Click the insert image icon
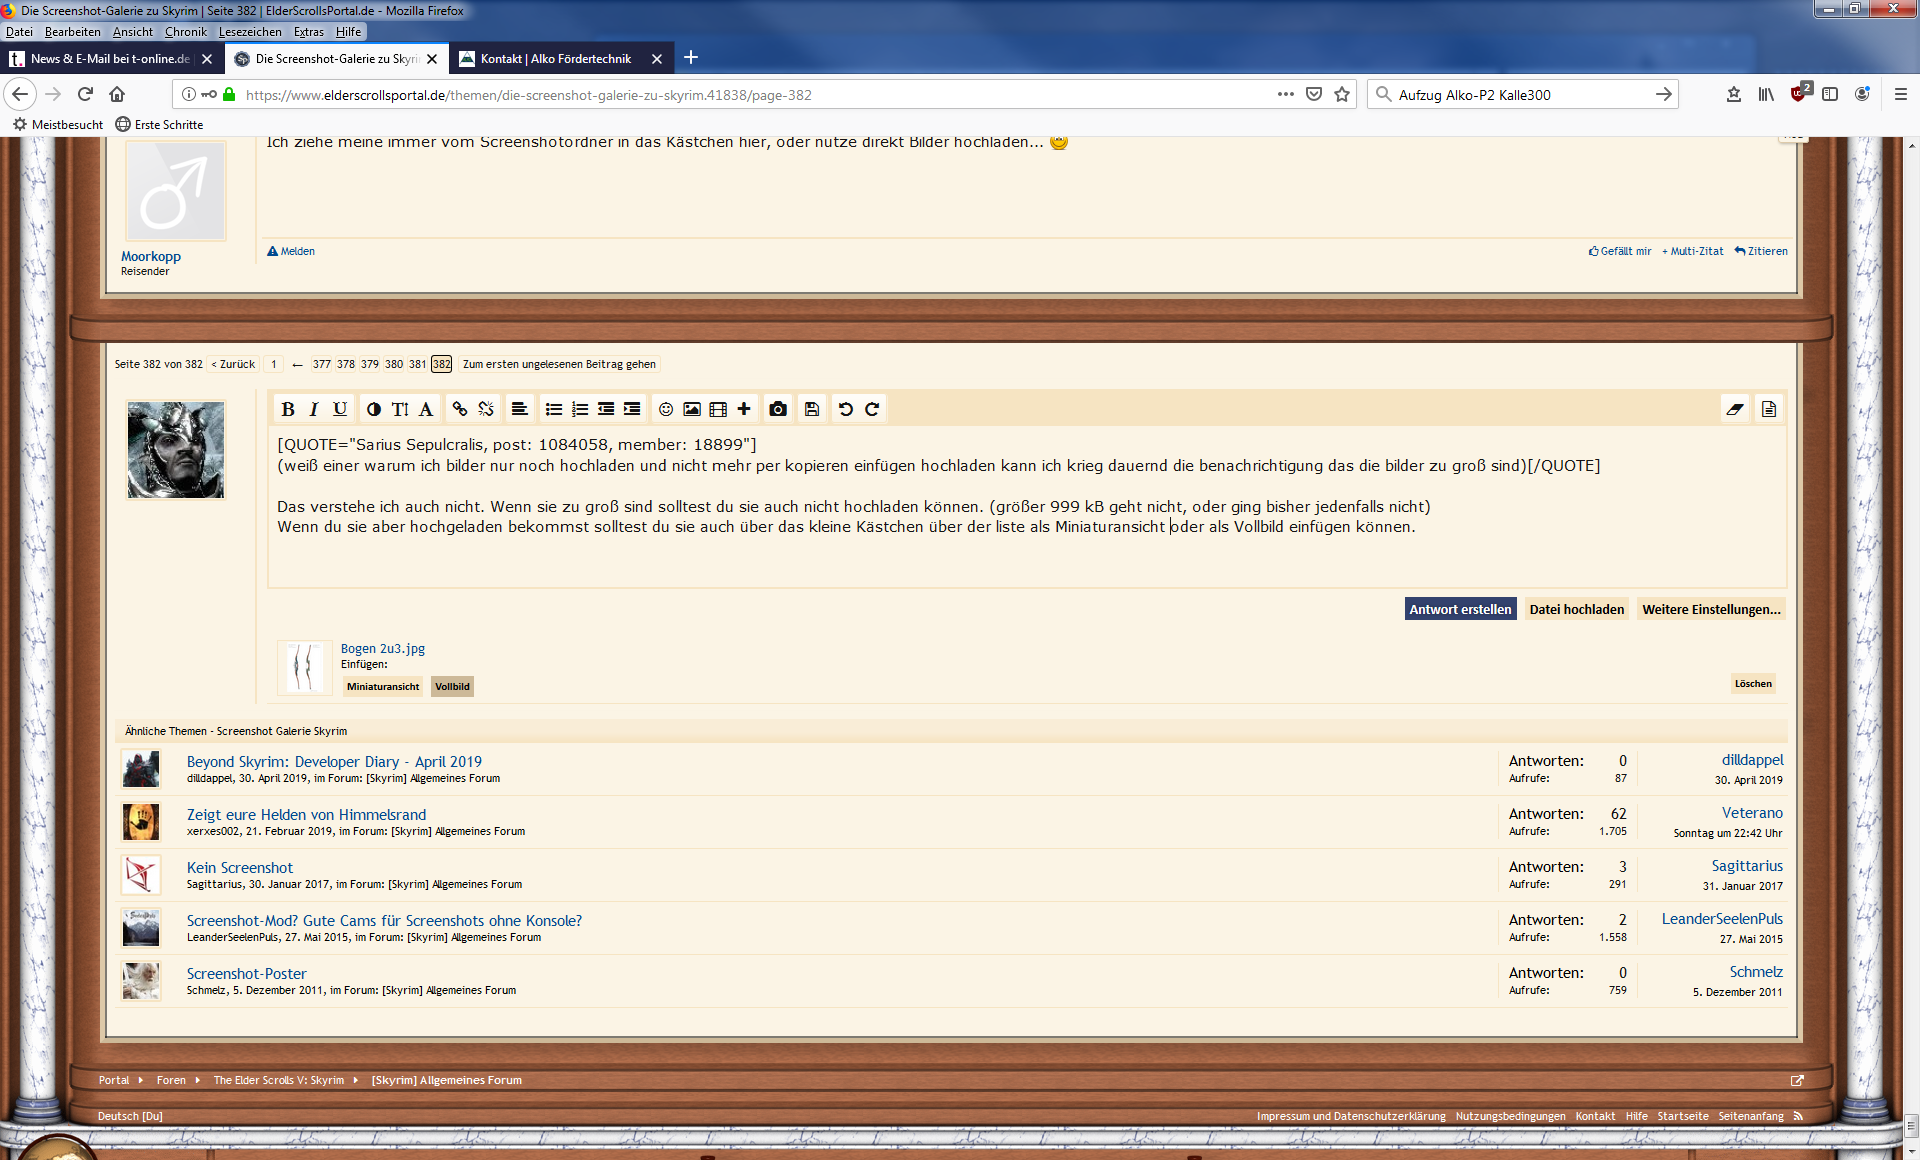Image resolution: width=1920 pixels, height=1160 pixels. pyautogui.click(x=692, y=409)
